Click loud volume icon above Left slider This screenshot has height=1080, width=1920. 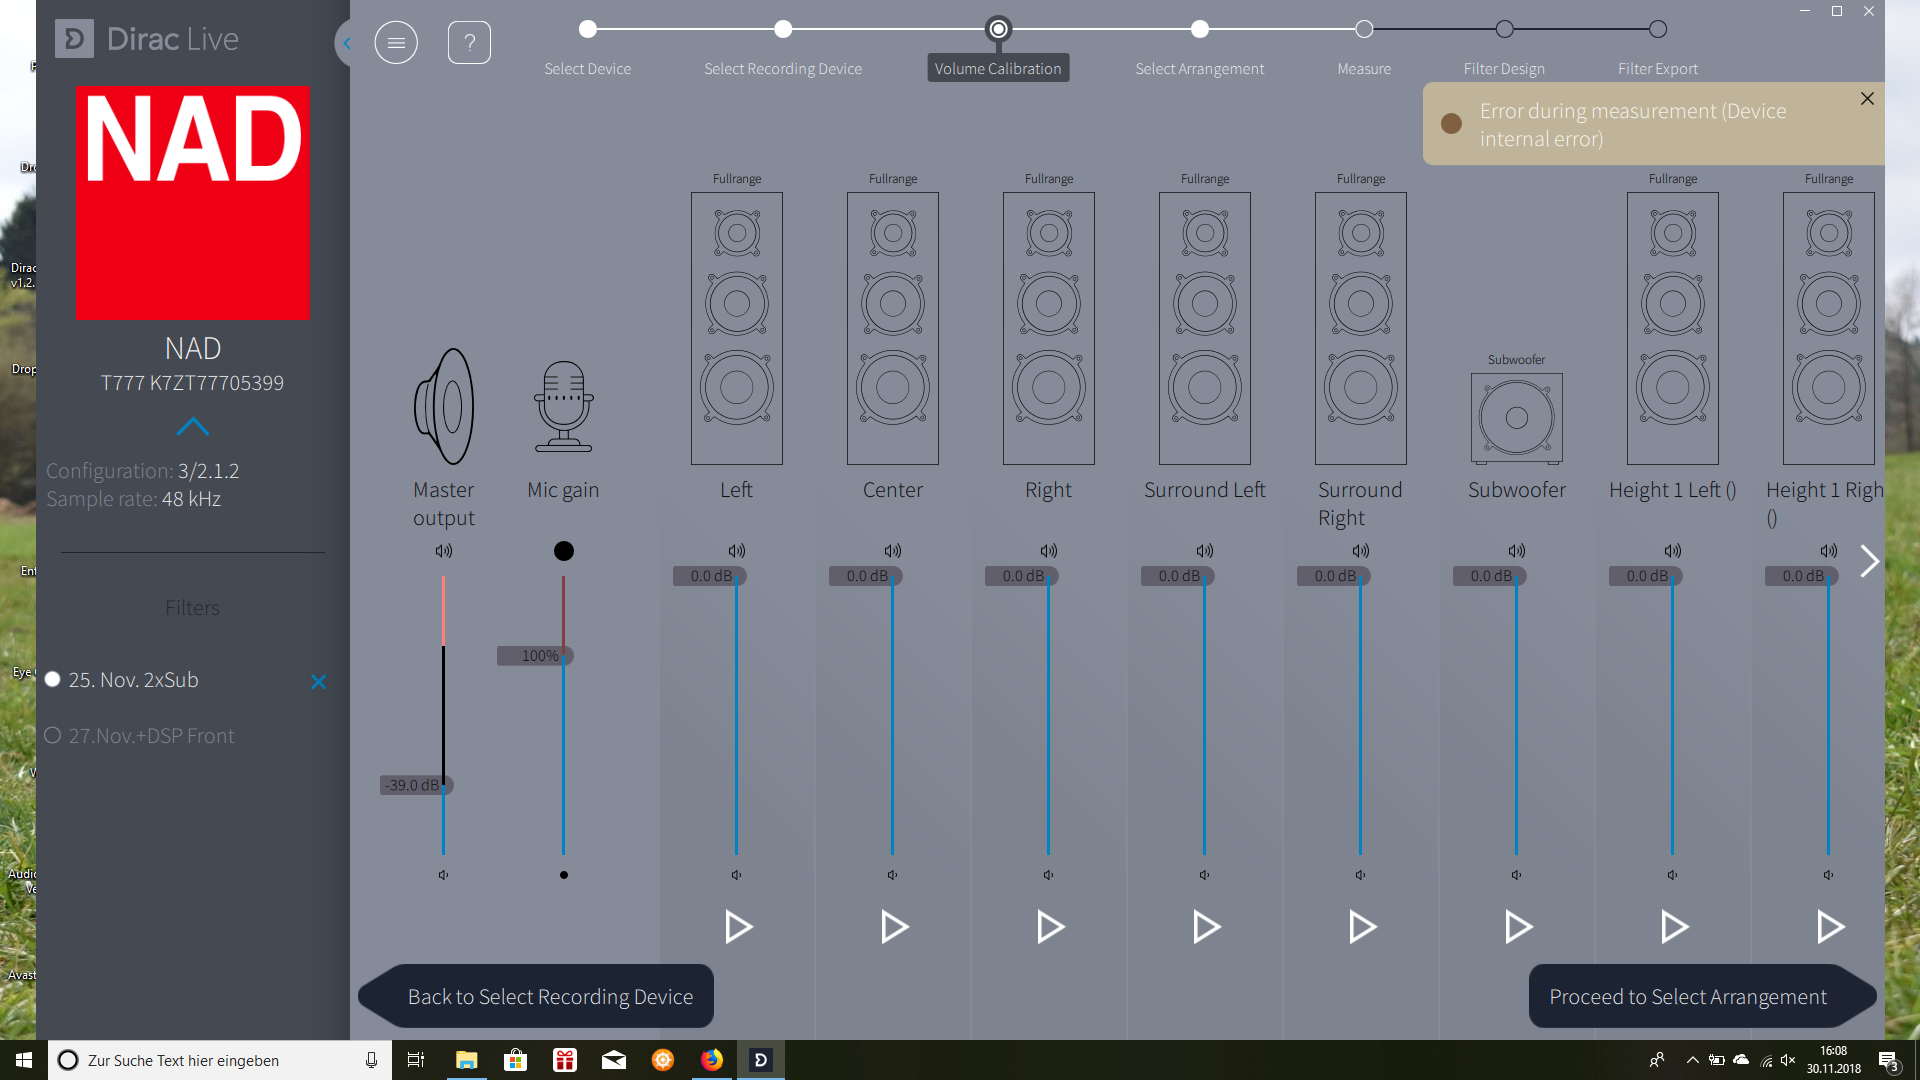[x=737, y=551]
